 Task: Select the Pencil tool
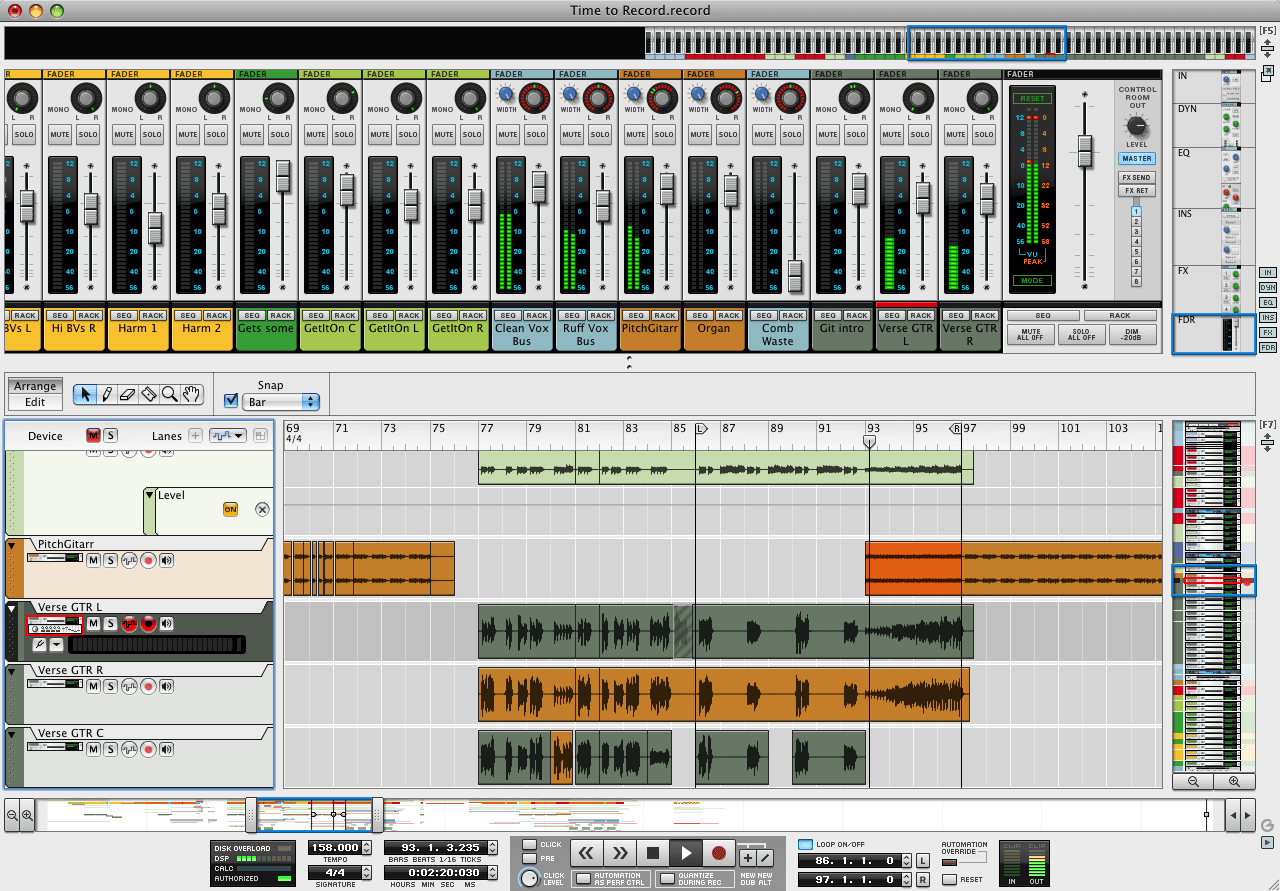point(107,393)
